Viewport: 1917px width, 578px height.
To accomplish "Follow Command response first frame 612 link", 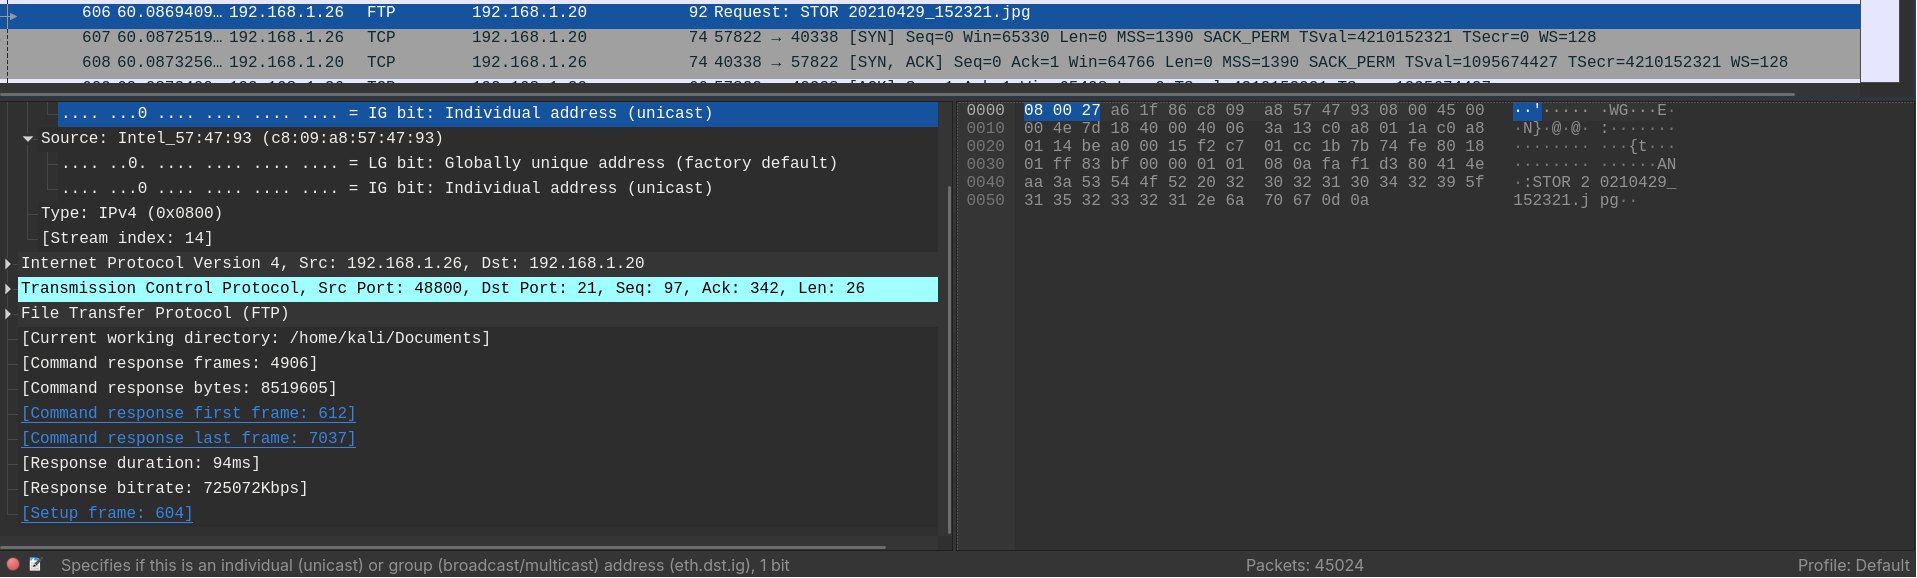I will pyautogui.click(x=188, y=413).
